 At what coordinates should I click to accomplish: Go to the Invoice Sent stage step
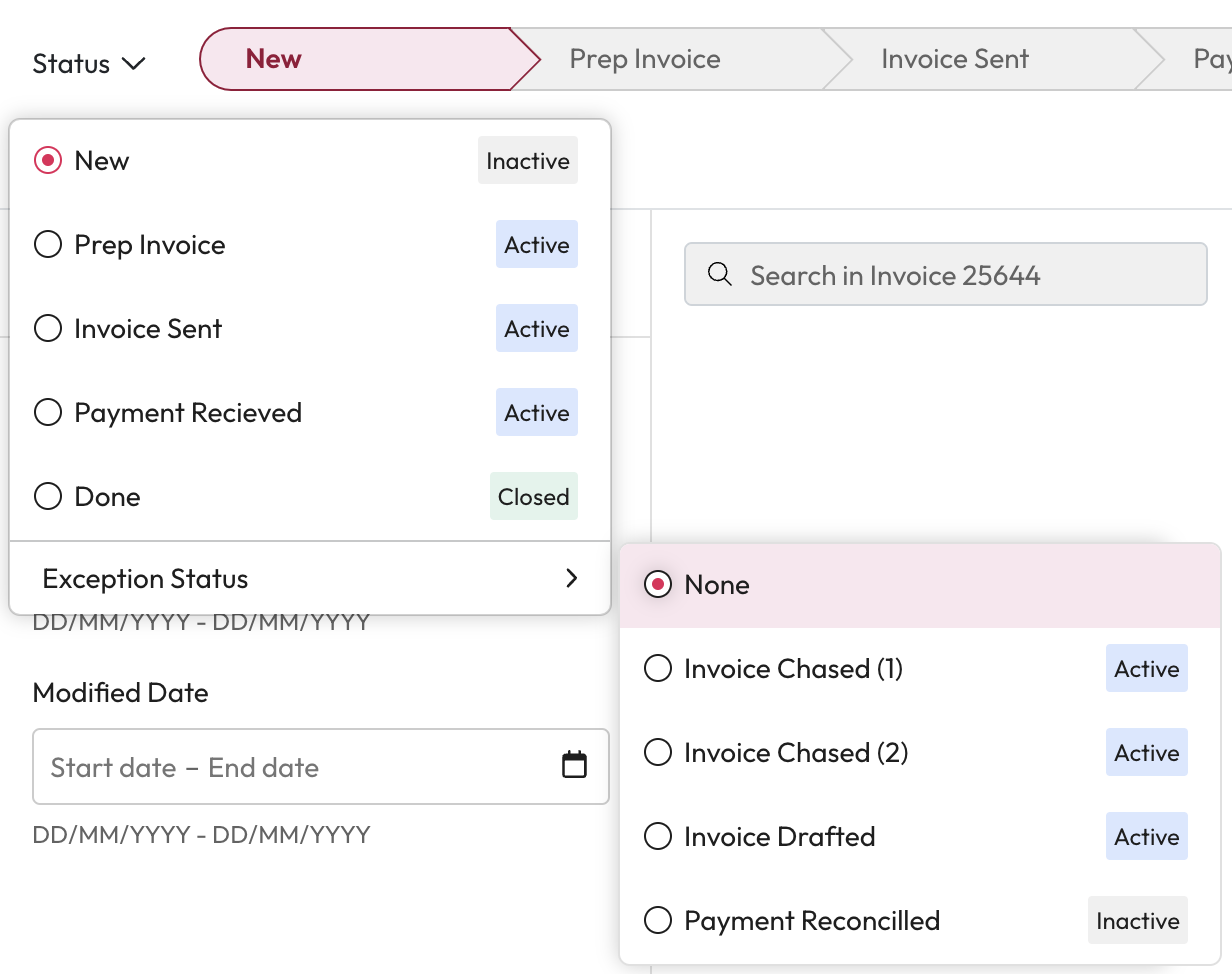click(x=954, y=59)
